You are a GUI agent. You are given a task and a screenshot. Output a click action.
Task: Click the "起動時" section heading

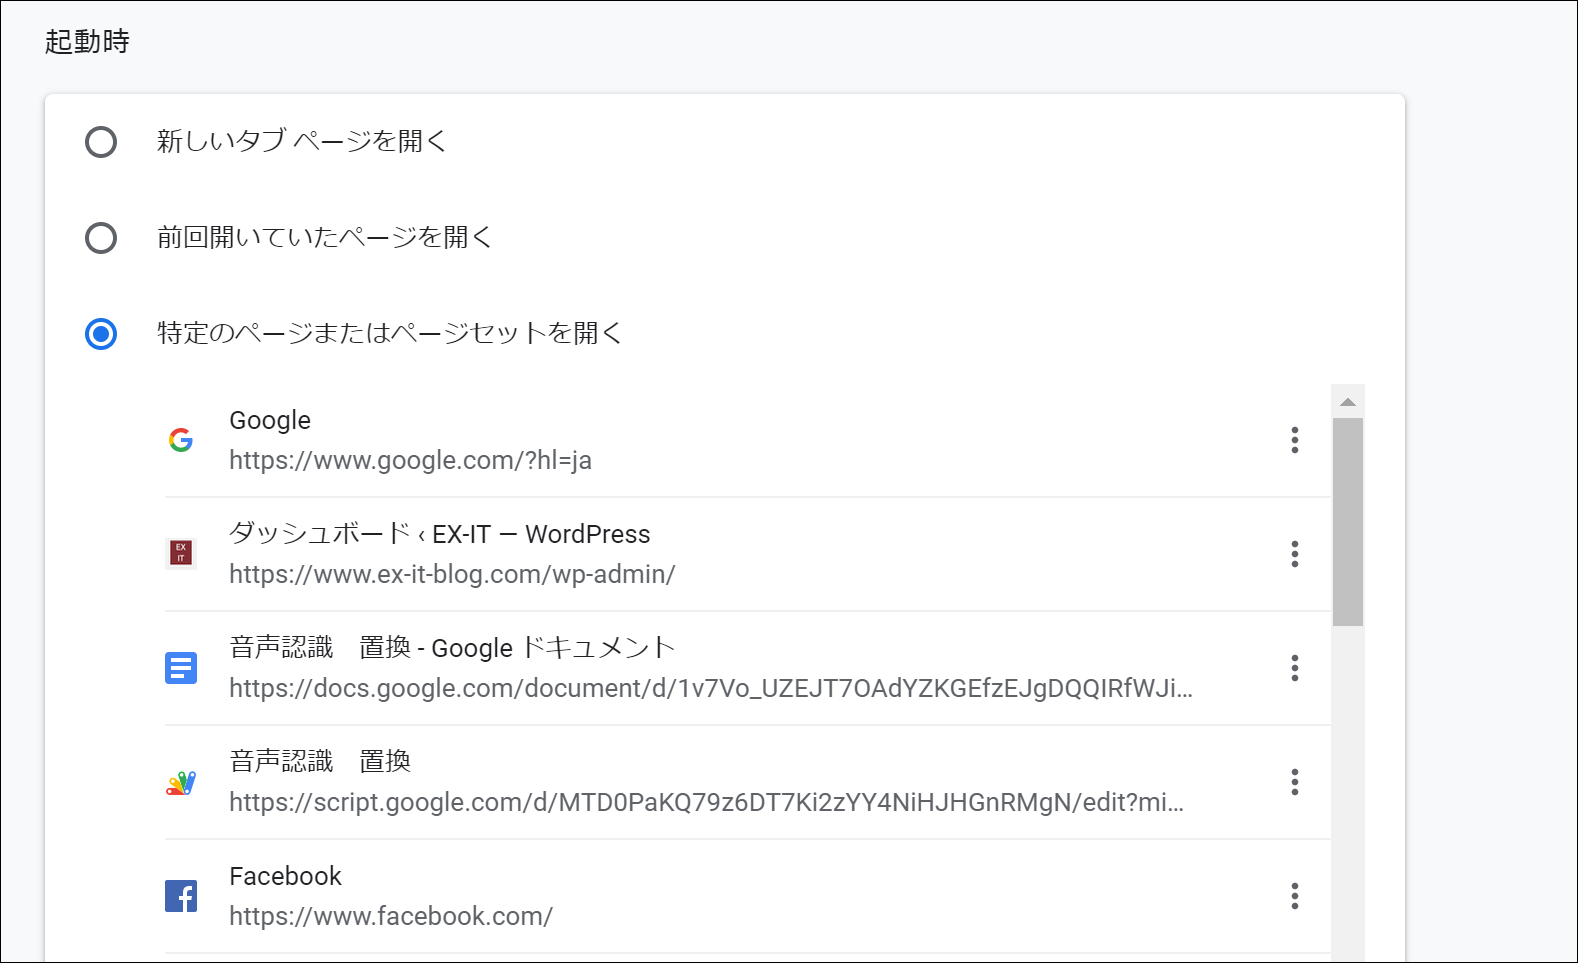[87, 41]
